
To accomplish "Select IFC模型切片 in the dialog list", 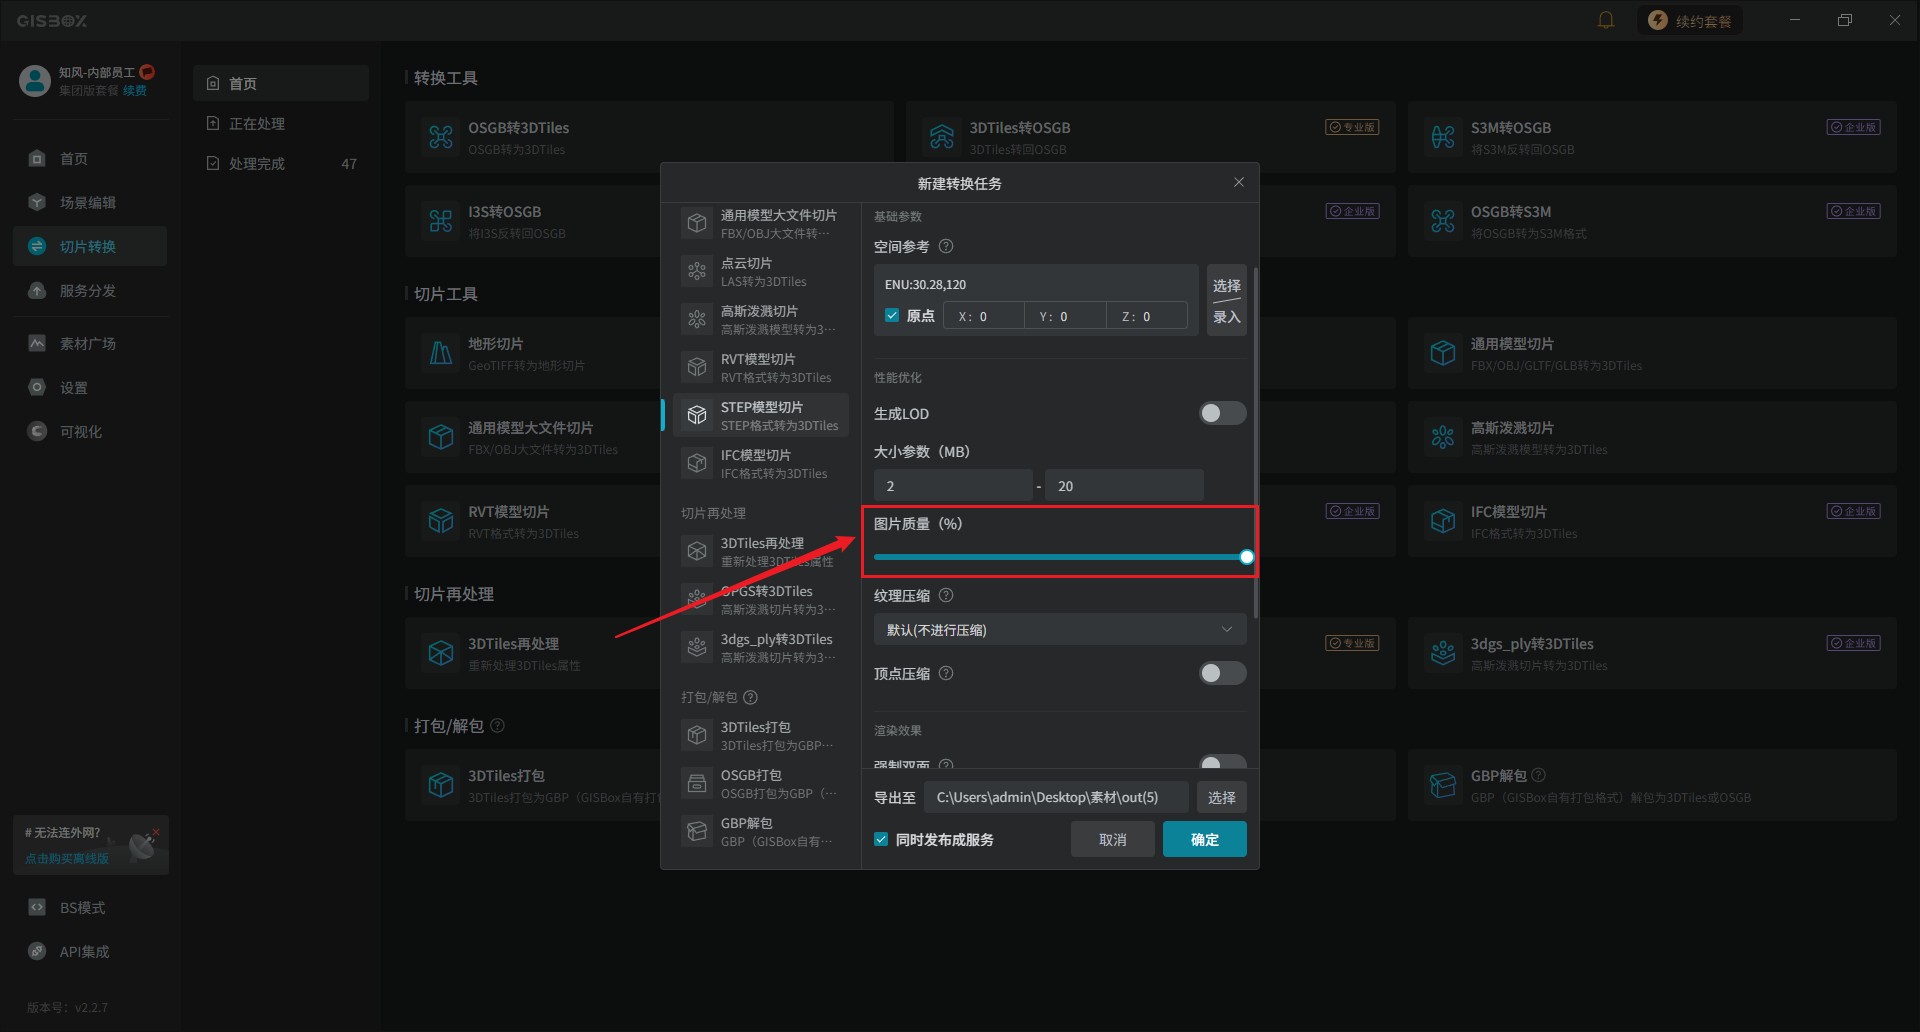I will click(761, 463).
